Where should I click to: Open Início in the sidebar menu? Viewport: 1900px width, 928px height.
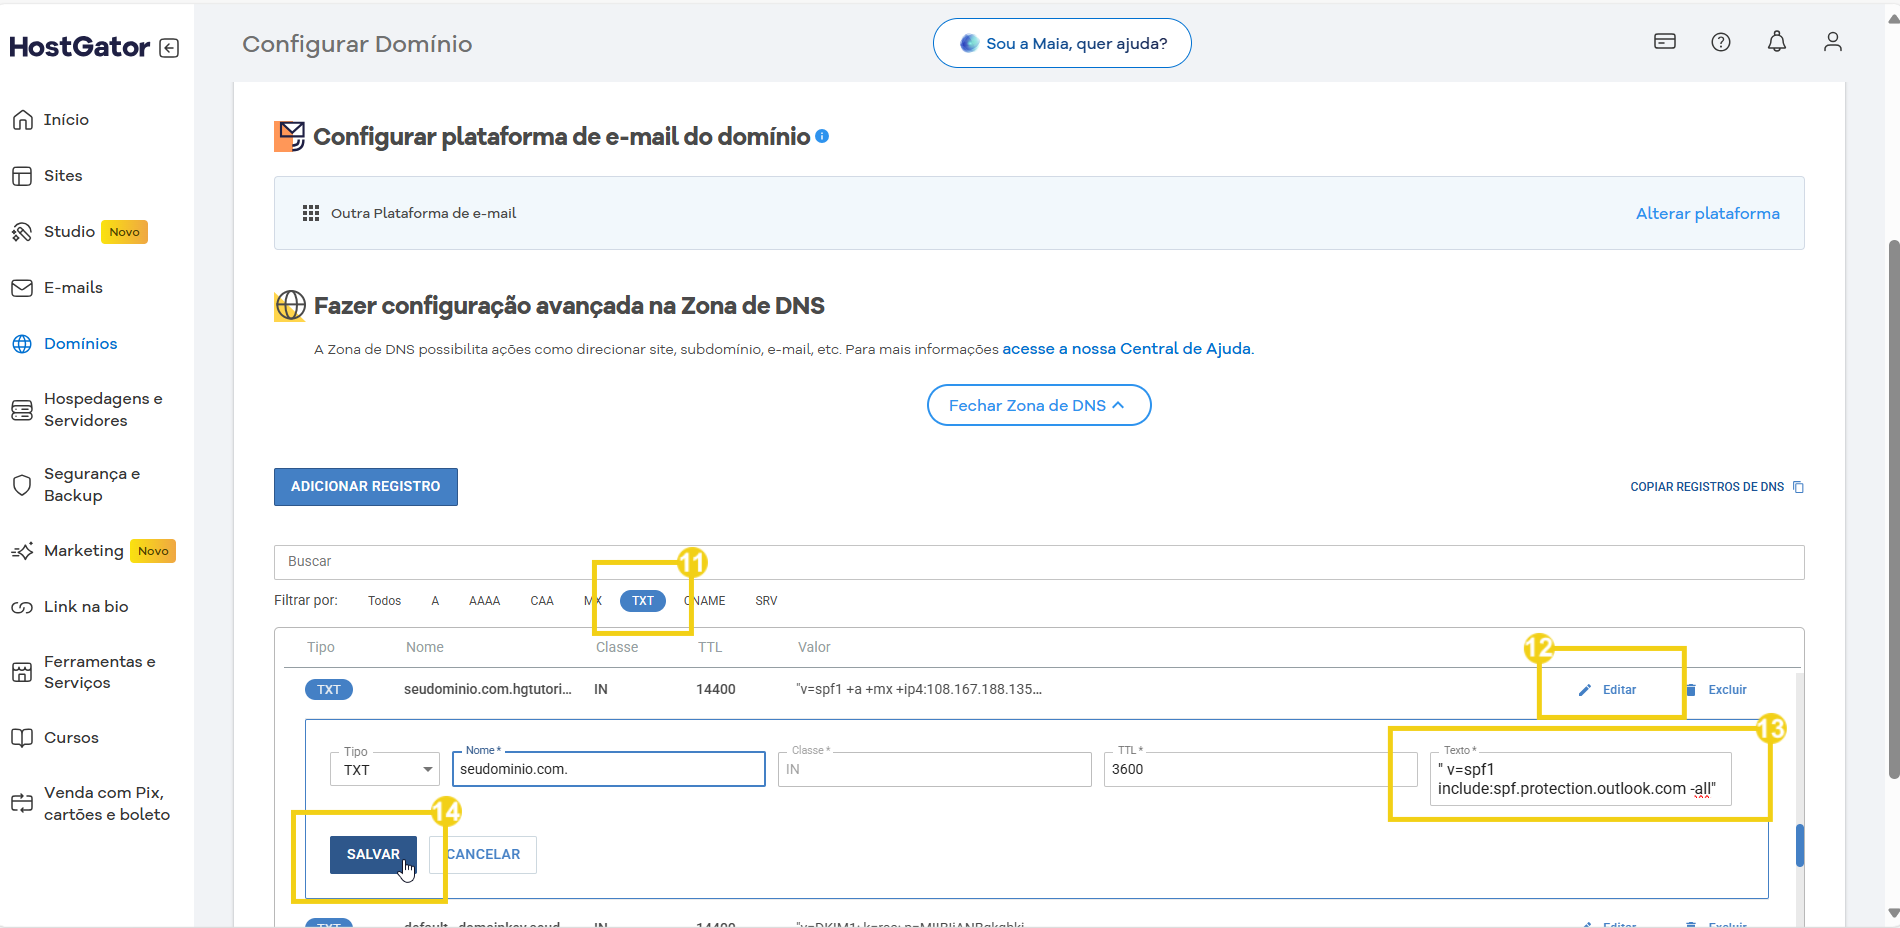(x=66, y=120)
